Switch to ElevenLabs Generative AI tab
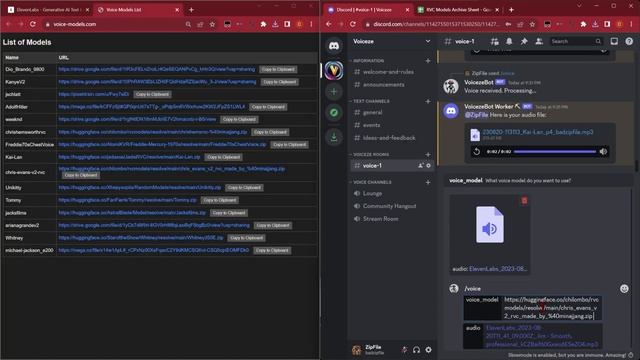Screen dimensions: 640x360 48,10
